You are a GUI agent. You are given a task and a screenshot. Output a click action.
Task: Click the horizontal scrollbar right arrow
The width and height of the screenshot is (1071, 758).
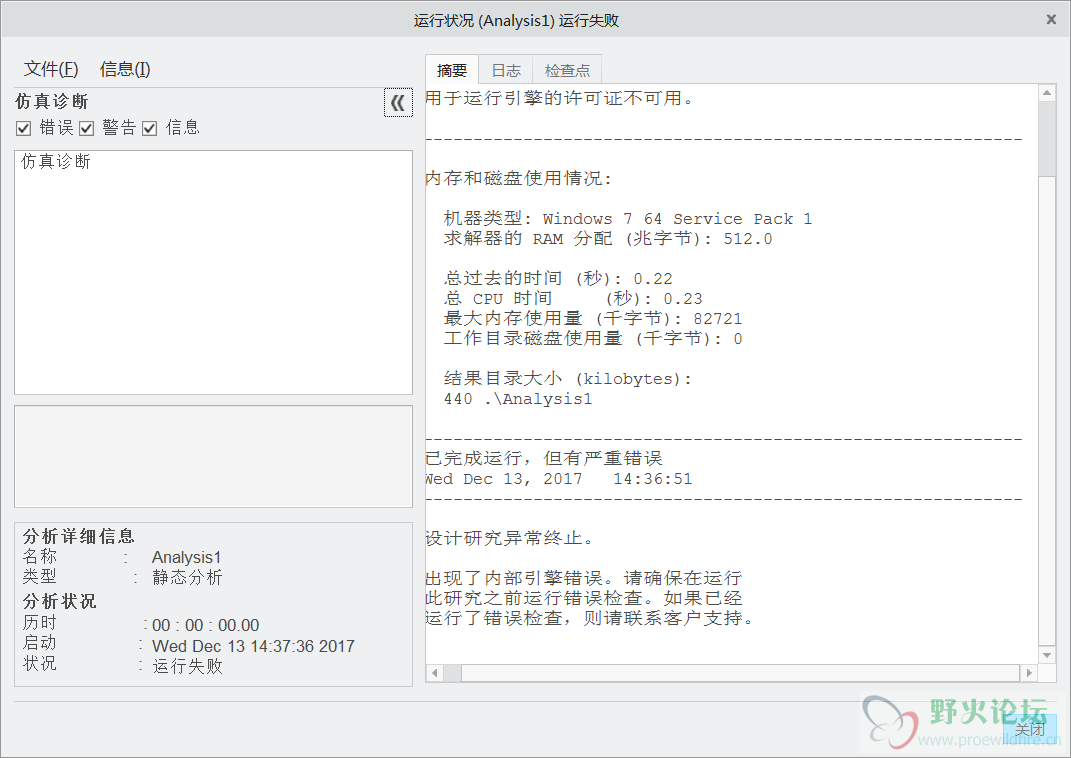coord(1029,673)
